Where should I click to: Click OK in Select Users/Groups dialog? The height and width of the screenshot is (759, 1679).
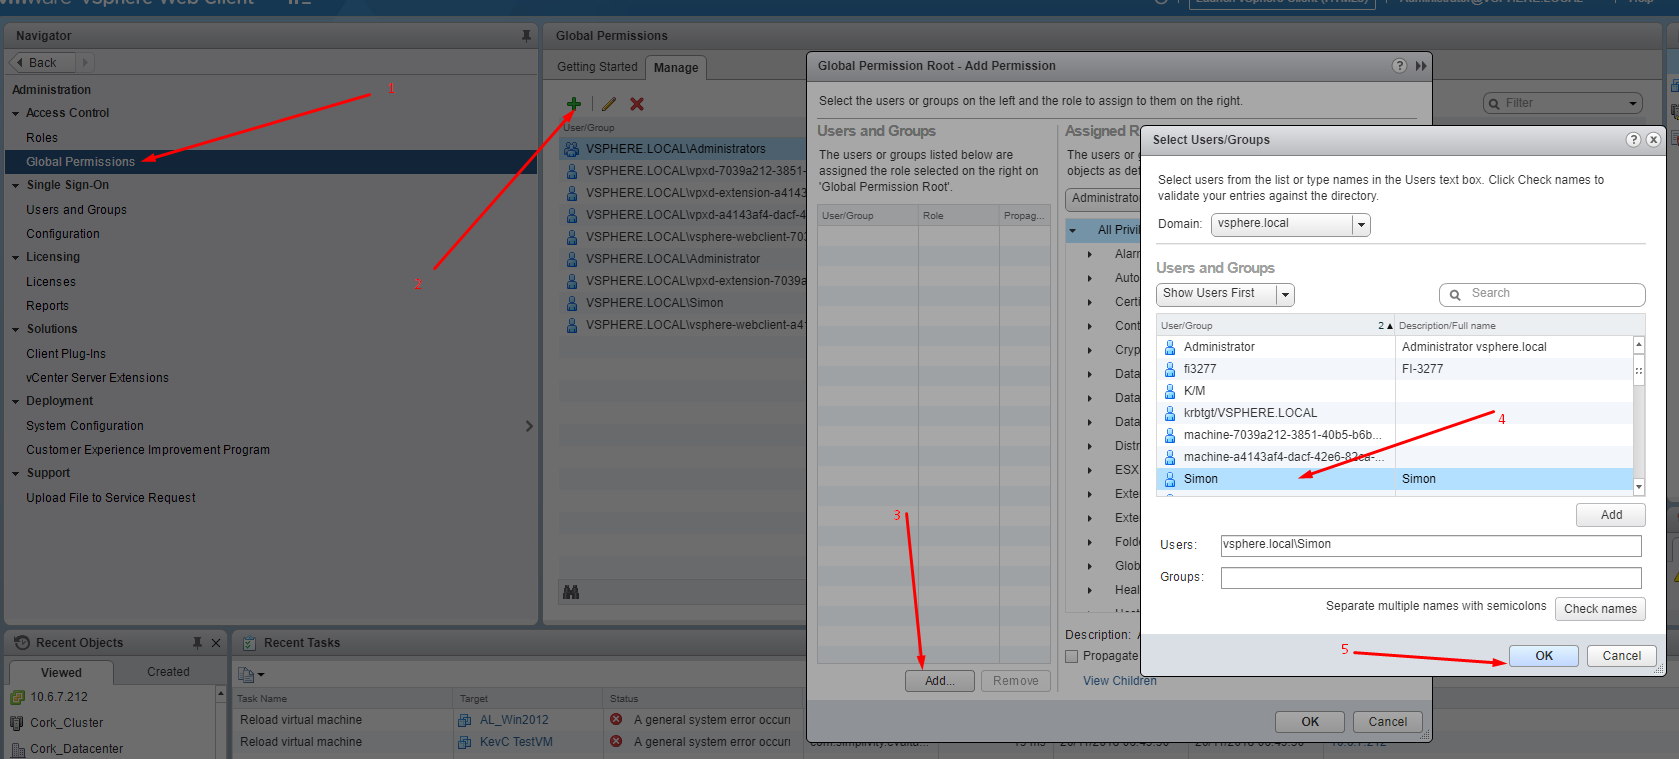coord(1544,656)
